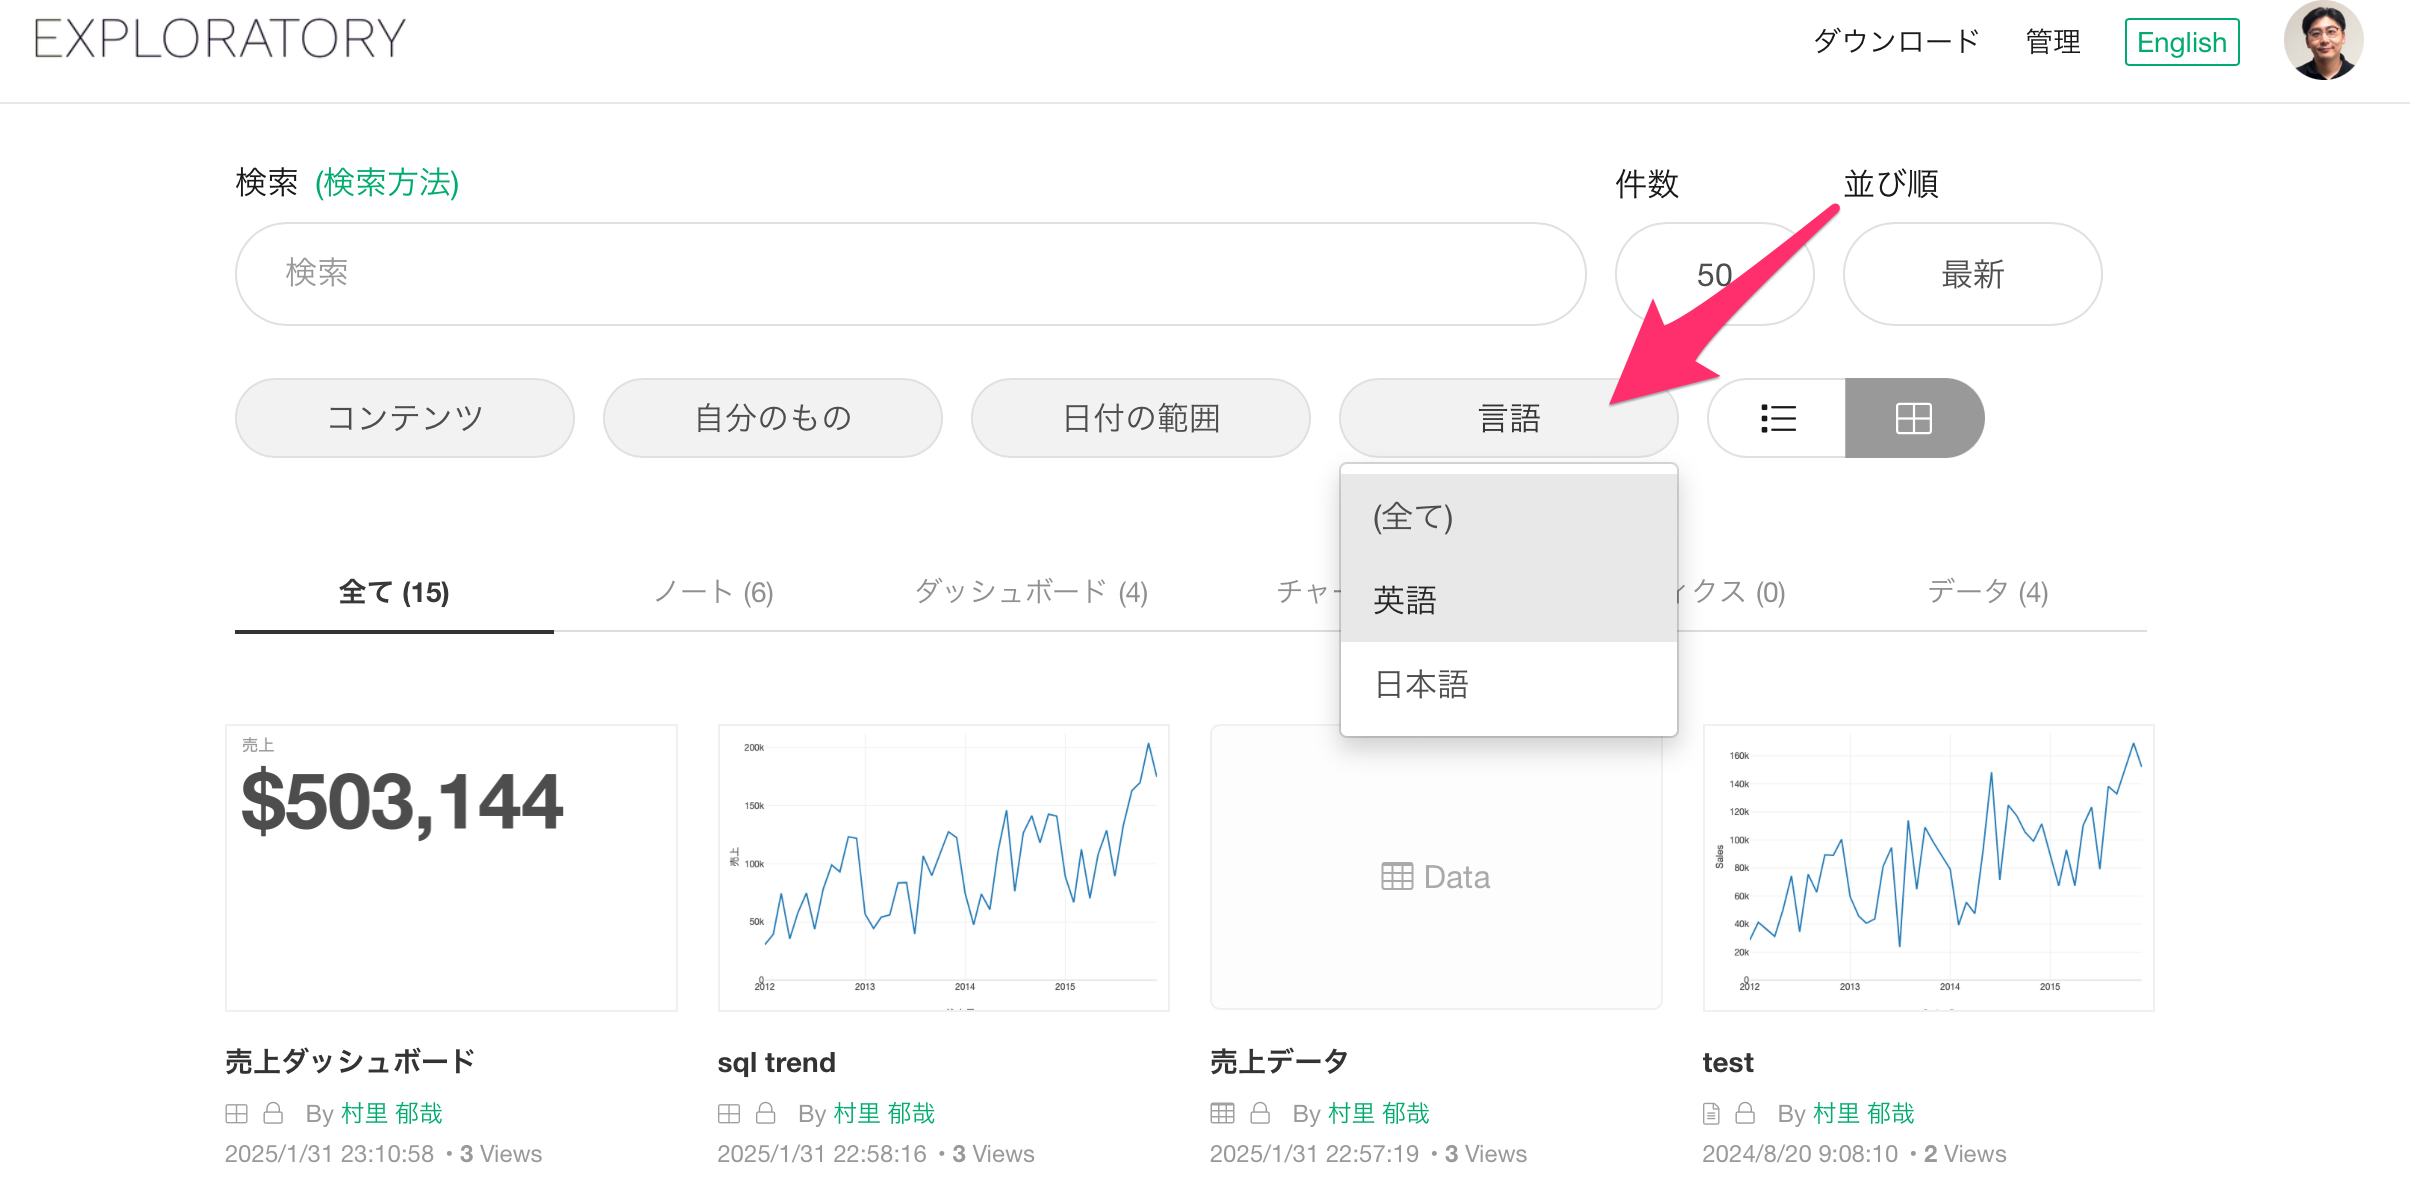Screen dimensions: 2410x1198
Task: Open the 自分のもの filter dropdown
Action: click(x=773, y=418)
